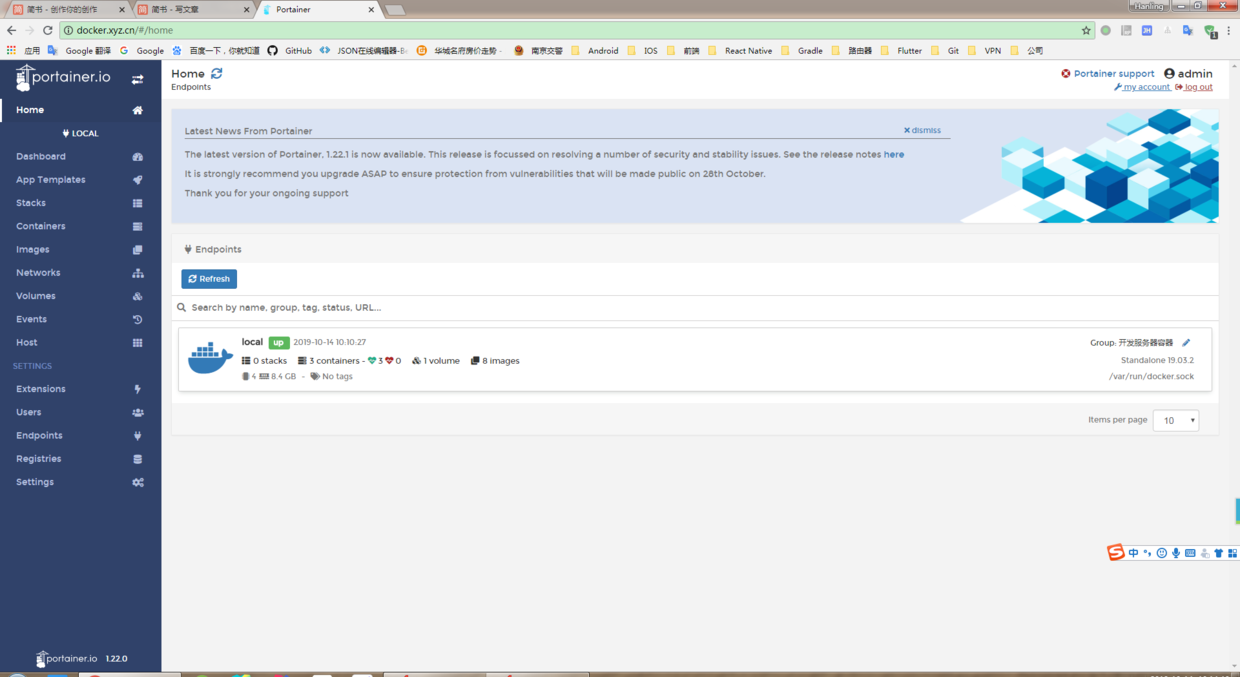
Task: Open Containers in the sidebar
Action: pyautogui.click(x=80, y=226)
